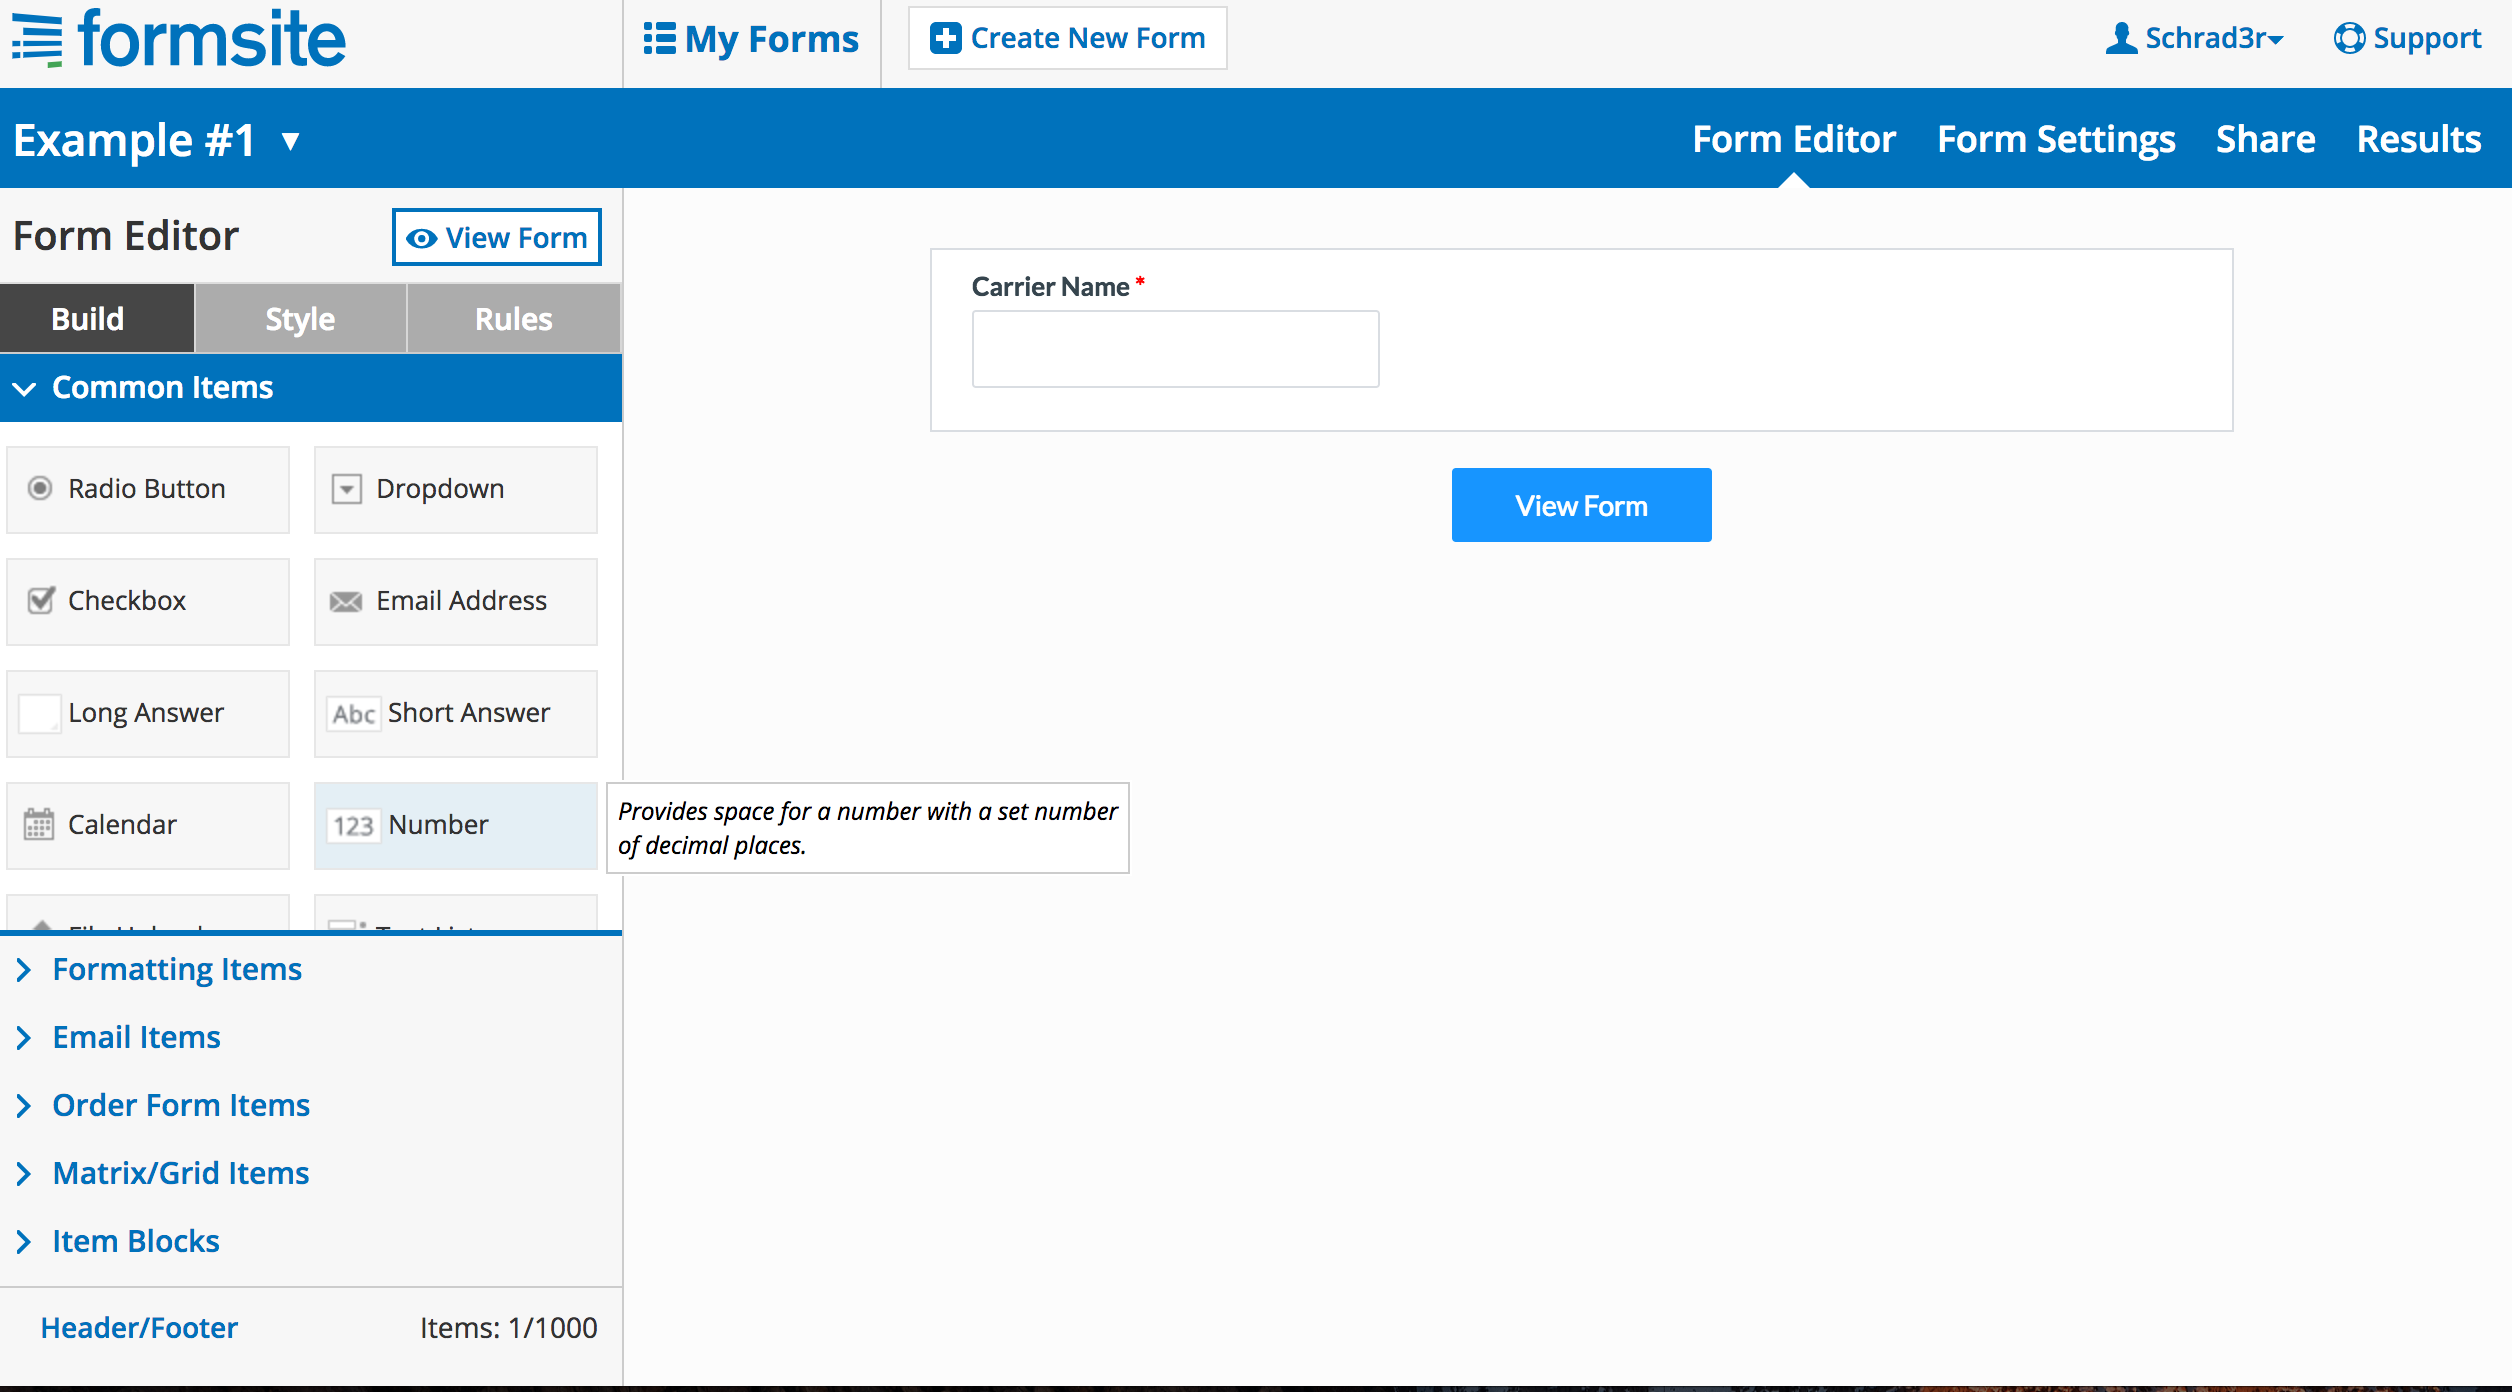This screenshot has height=1392, width=2512.
Task: Open the Form Editor top tab
Action: click(x=1794, y=139)
